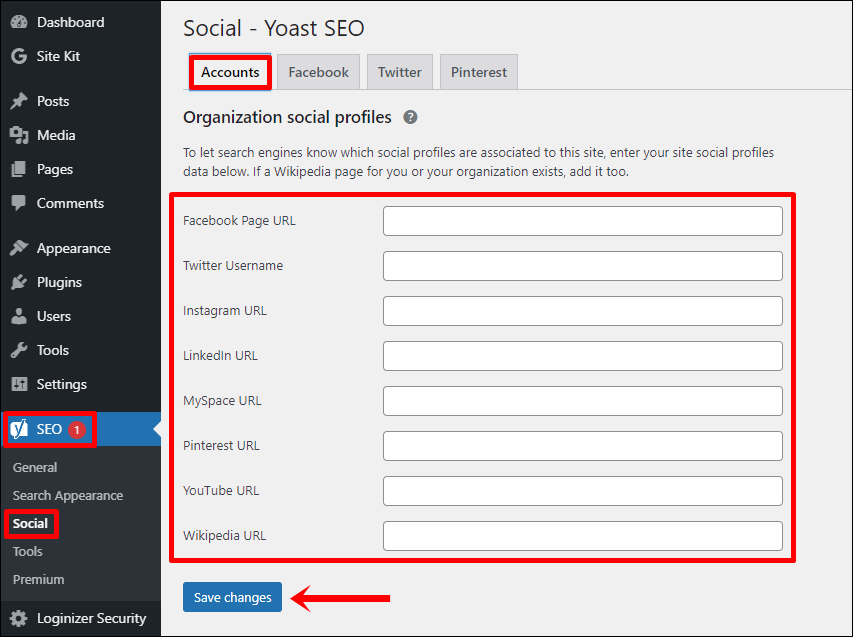Image resolution: width=853 pixels, height=637 pixels.
Task: Switch to the Accounts tab
Action: (230, 72)
